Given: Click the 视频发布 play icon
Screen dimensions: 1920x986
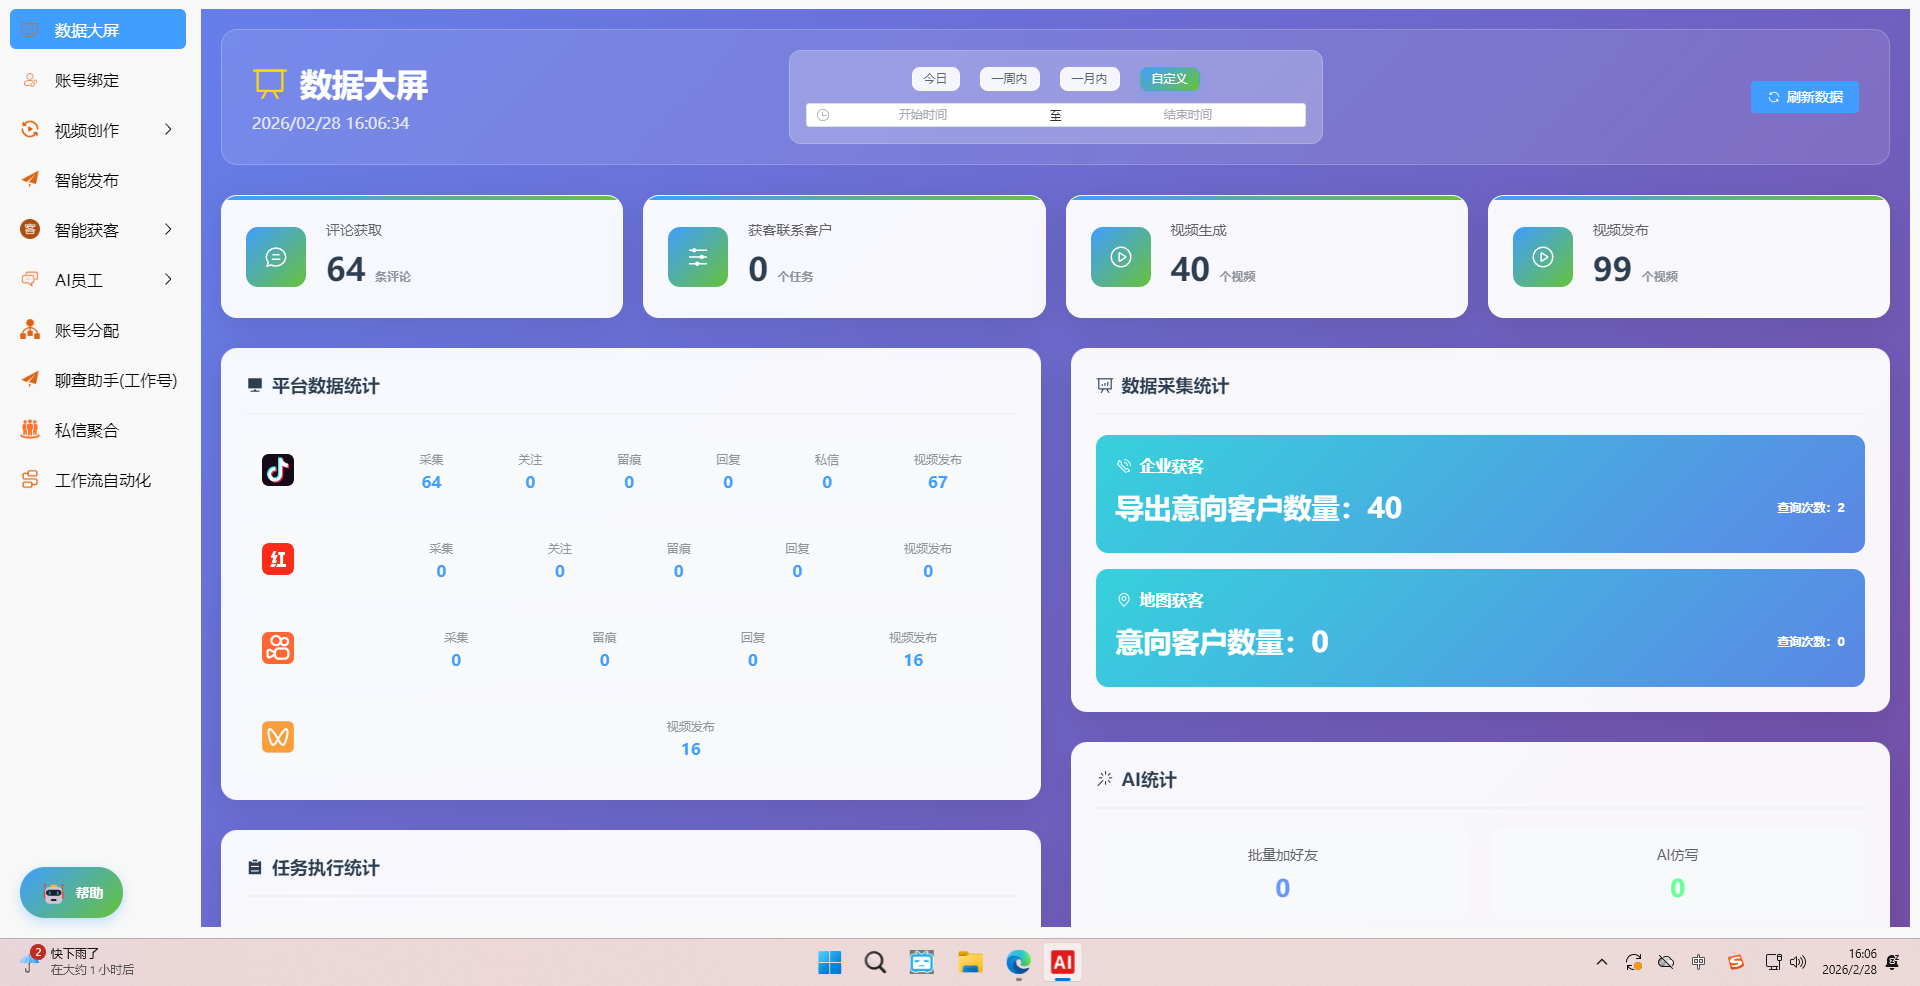Looking at the screenshot, I should [x=1543, y=257].
